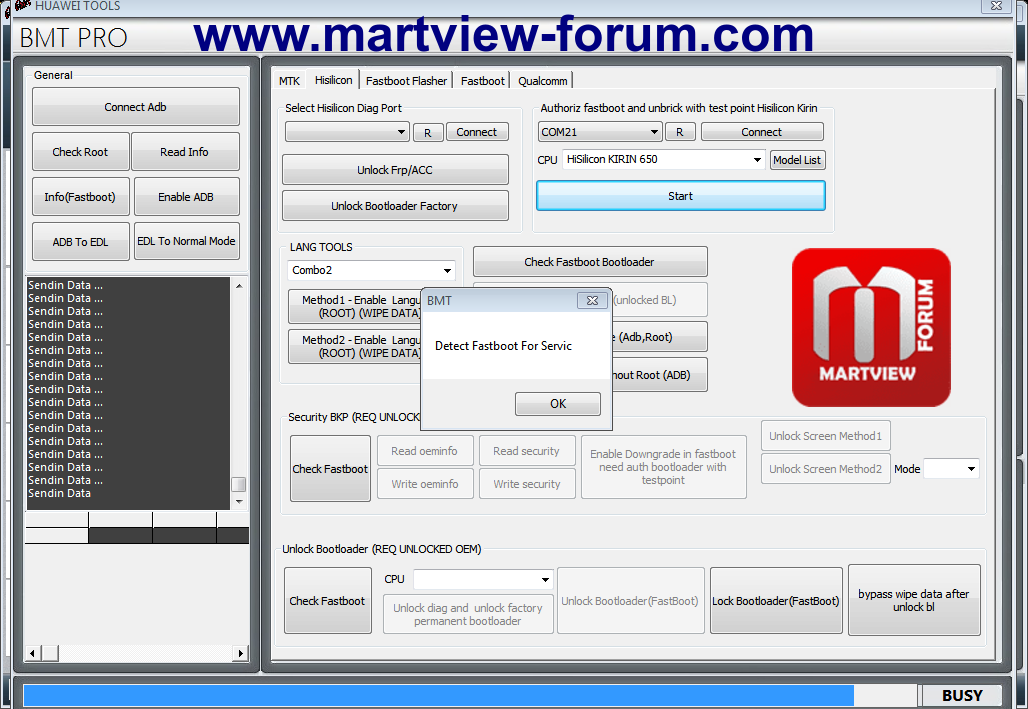Open the Combo2 LANG TOOLS dropdown
Image resolution: width=1028 pixels, height=709 pixels.
[x=371, y=270]
